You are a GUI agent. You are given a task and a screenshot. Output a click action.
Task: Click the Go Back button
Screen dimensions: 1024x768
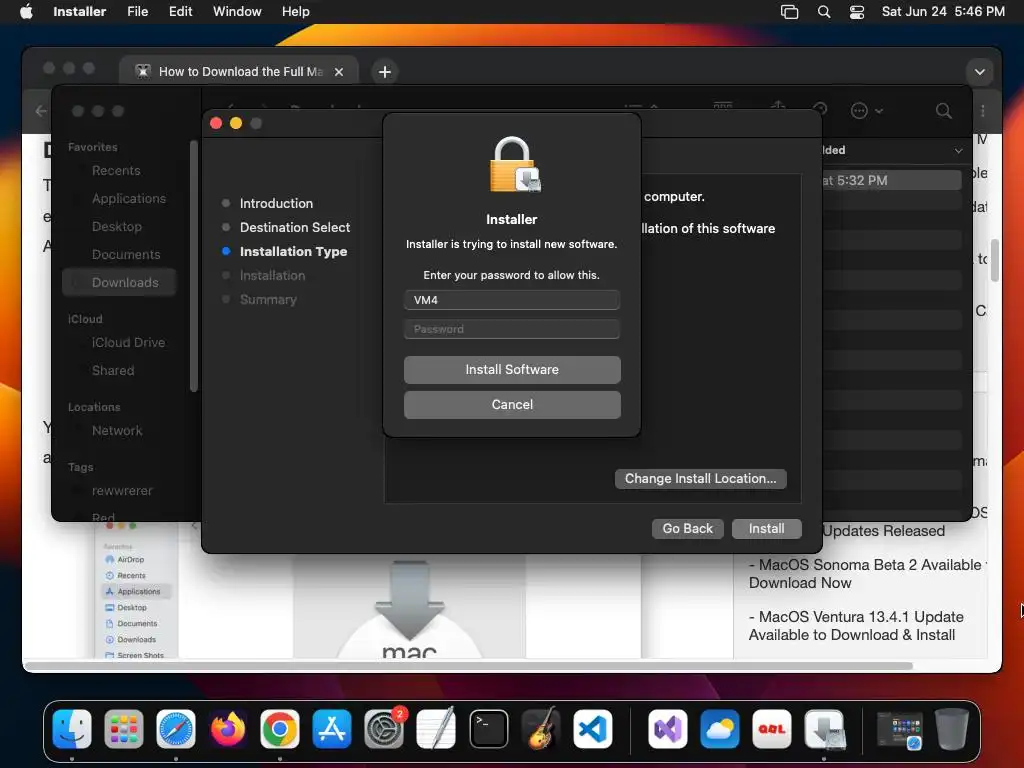coord(688,528)
